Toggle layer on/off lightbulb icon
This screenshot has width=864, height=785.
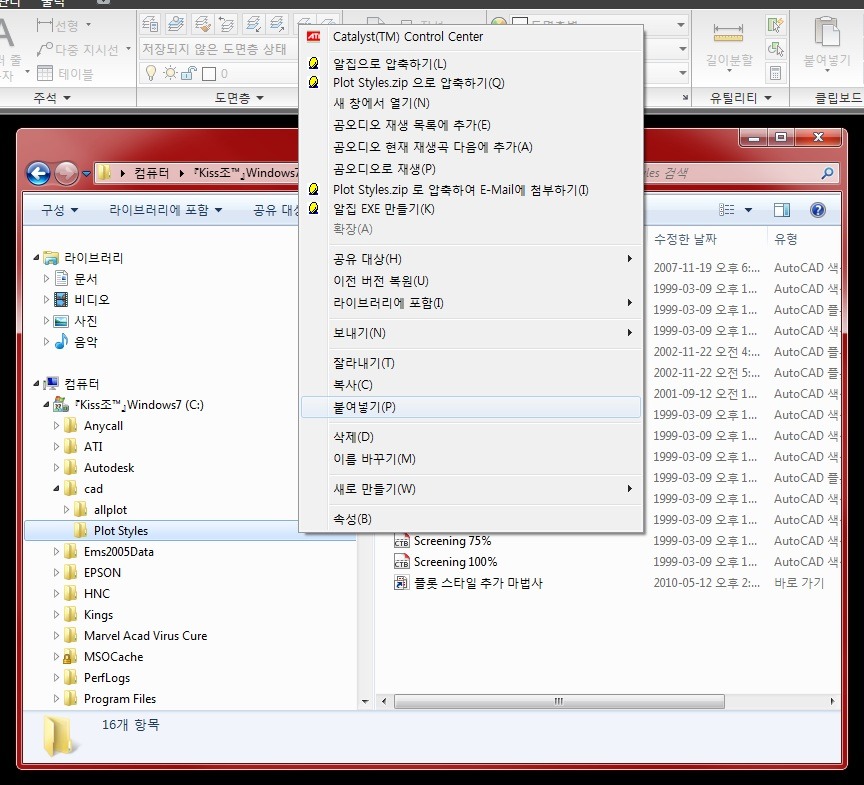coord(150,73)
